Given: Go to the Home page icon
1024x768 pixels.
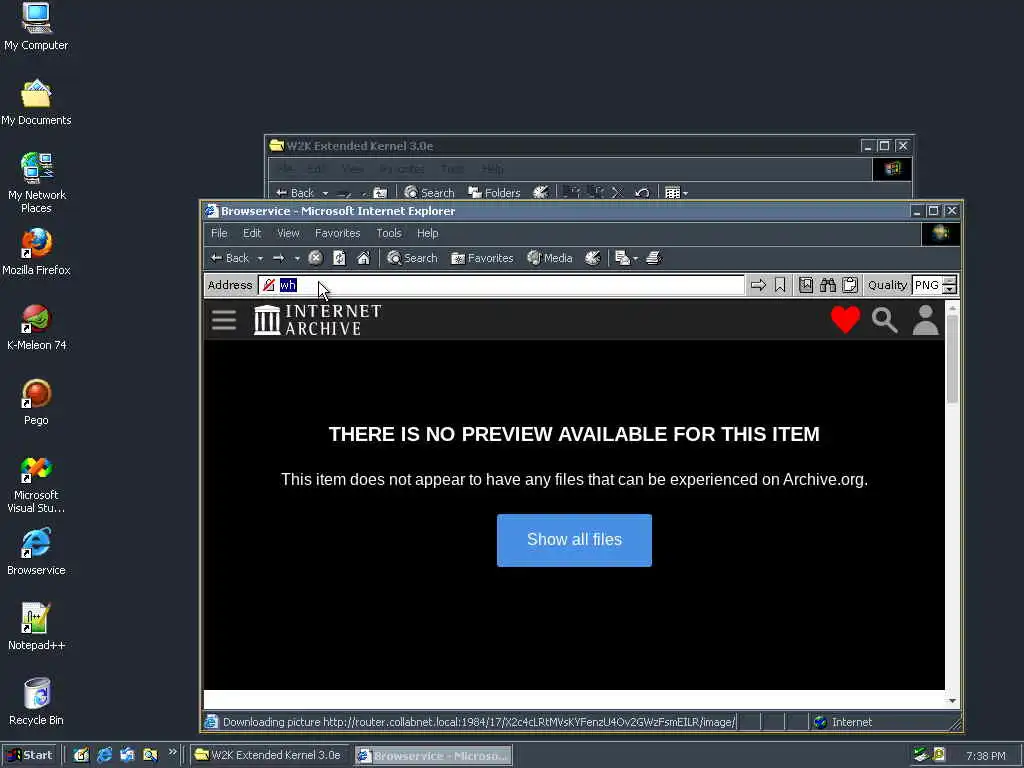Looking at the screenshot, I should point(364,258).
